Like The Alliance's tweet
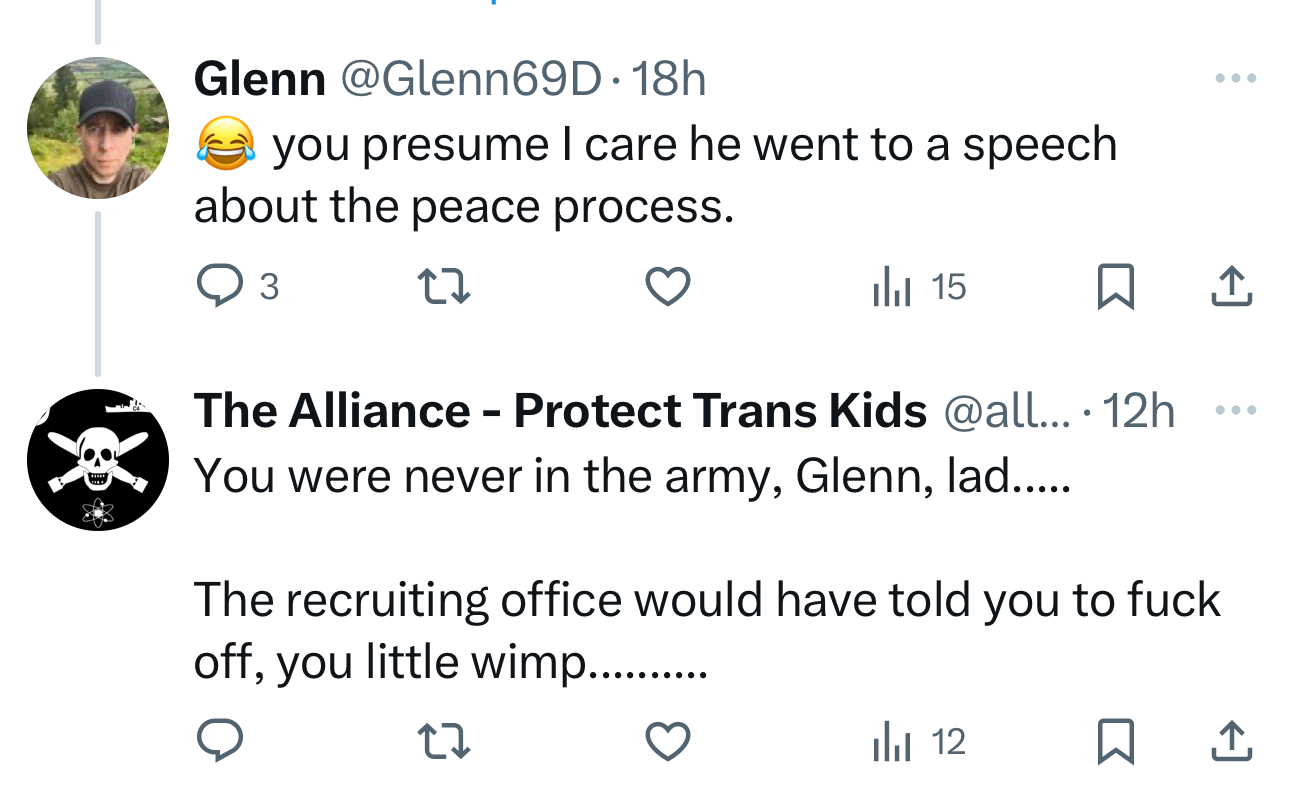The height and width of the screenshot is (798, 1290). click(667, 742)
